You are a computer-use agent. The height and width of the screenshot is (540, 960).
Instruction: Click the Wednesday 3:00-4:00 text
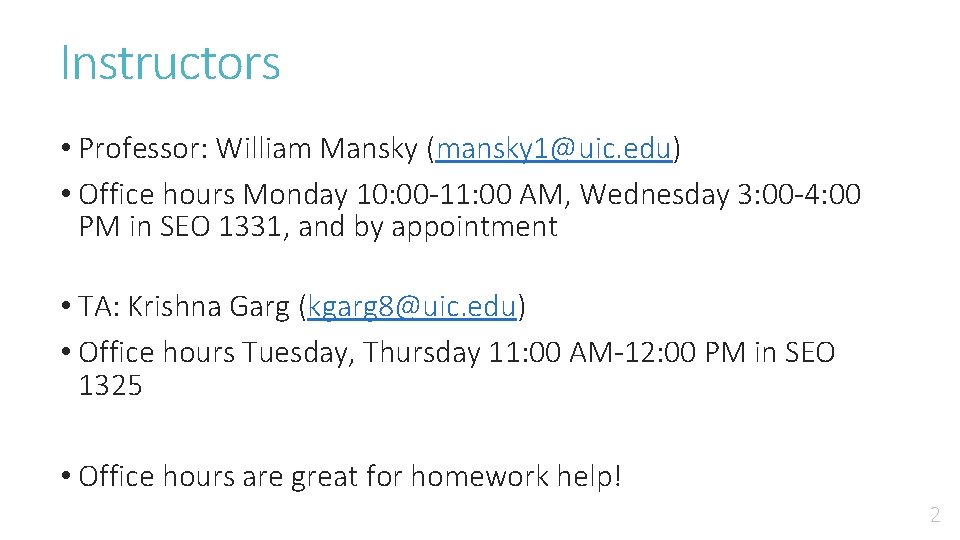pyautogui.click(x=720, y=194)
